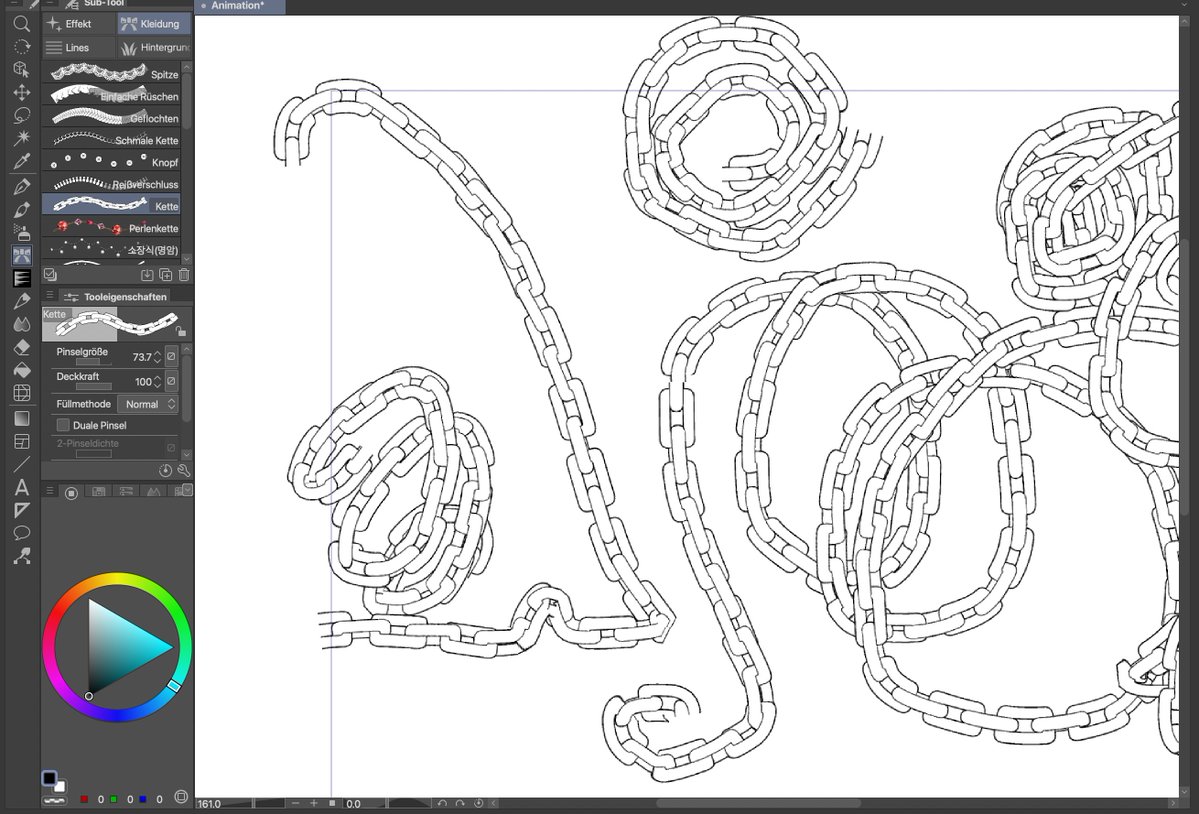The height and width of the screenshot is (814, 1199).
Task: Select the Brush tool
Action: [x=21, y=209]
